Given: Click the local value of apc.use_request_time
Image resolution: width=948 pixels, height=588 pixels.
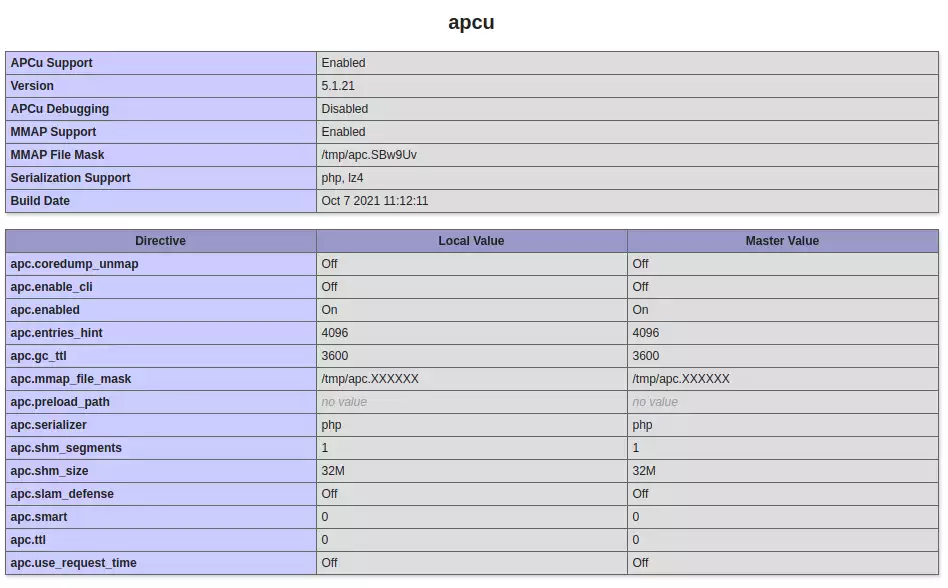Looking at the screenshot, I should tap(329, 563).
